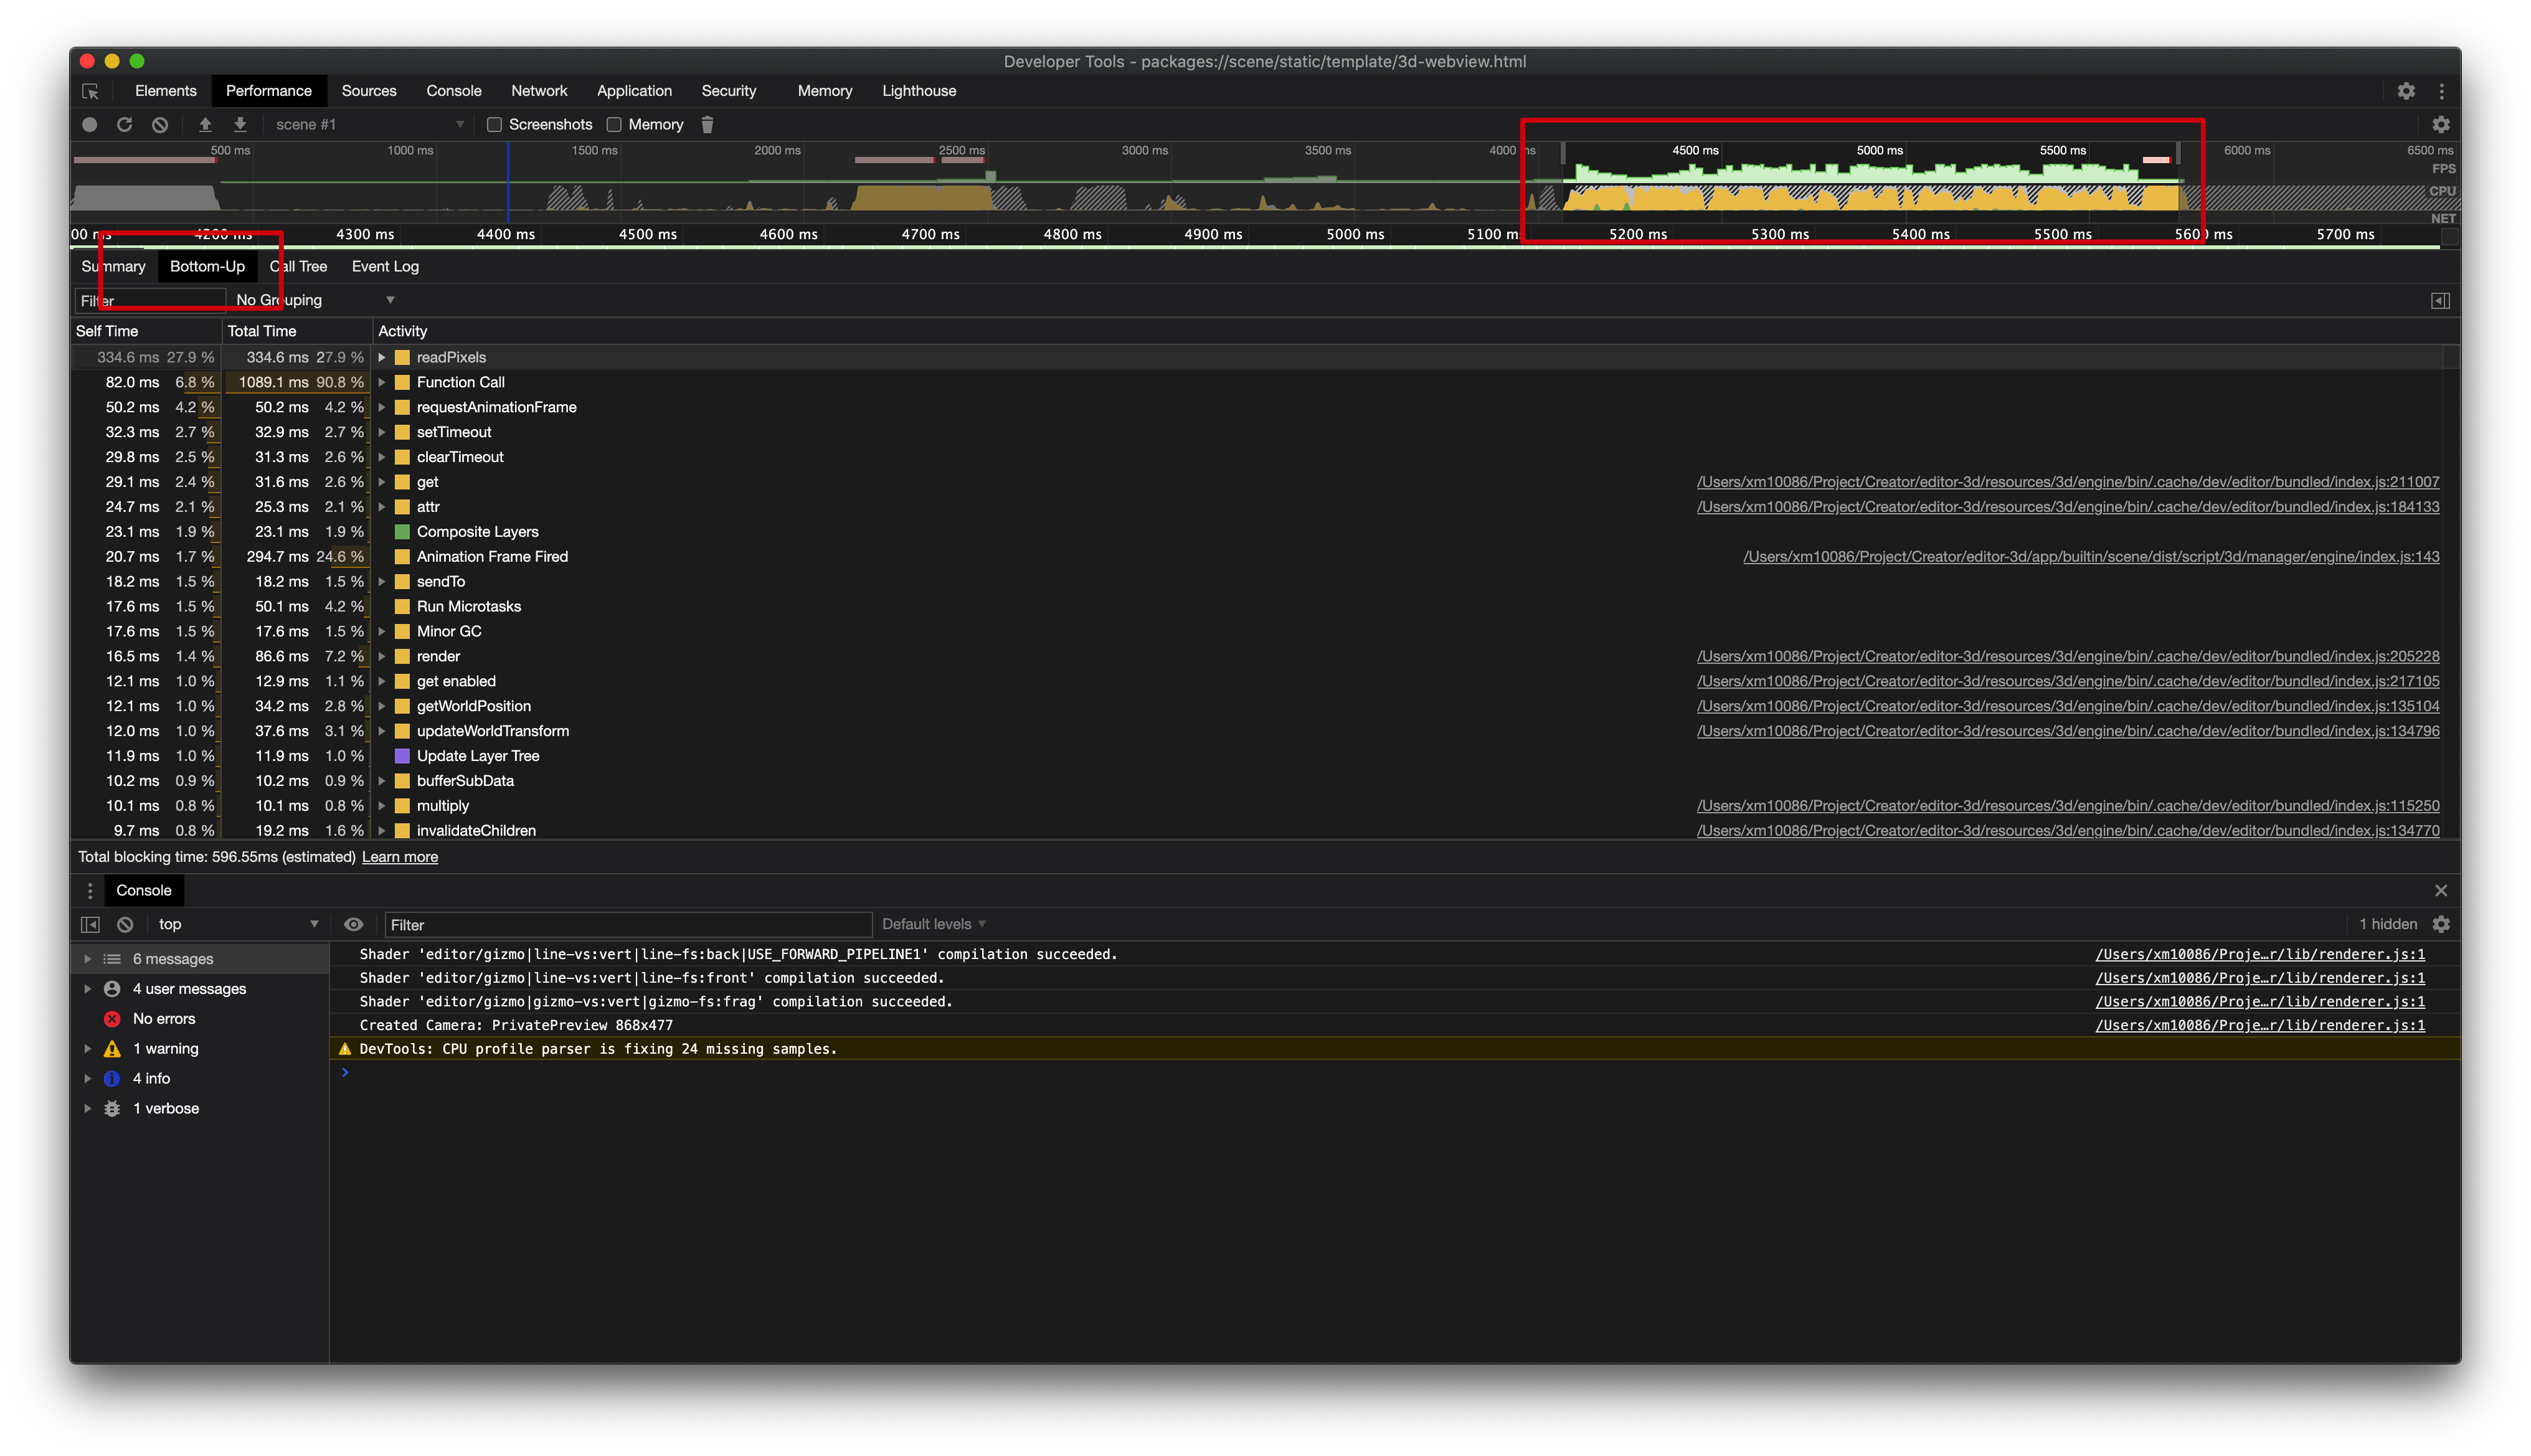
Task: Click the collect garbage trash icon
Action: click(707, 125)
